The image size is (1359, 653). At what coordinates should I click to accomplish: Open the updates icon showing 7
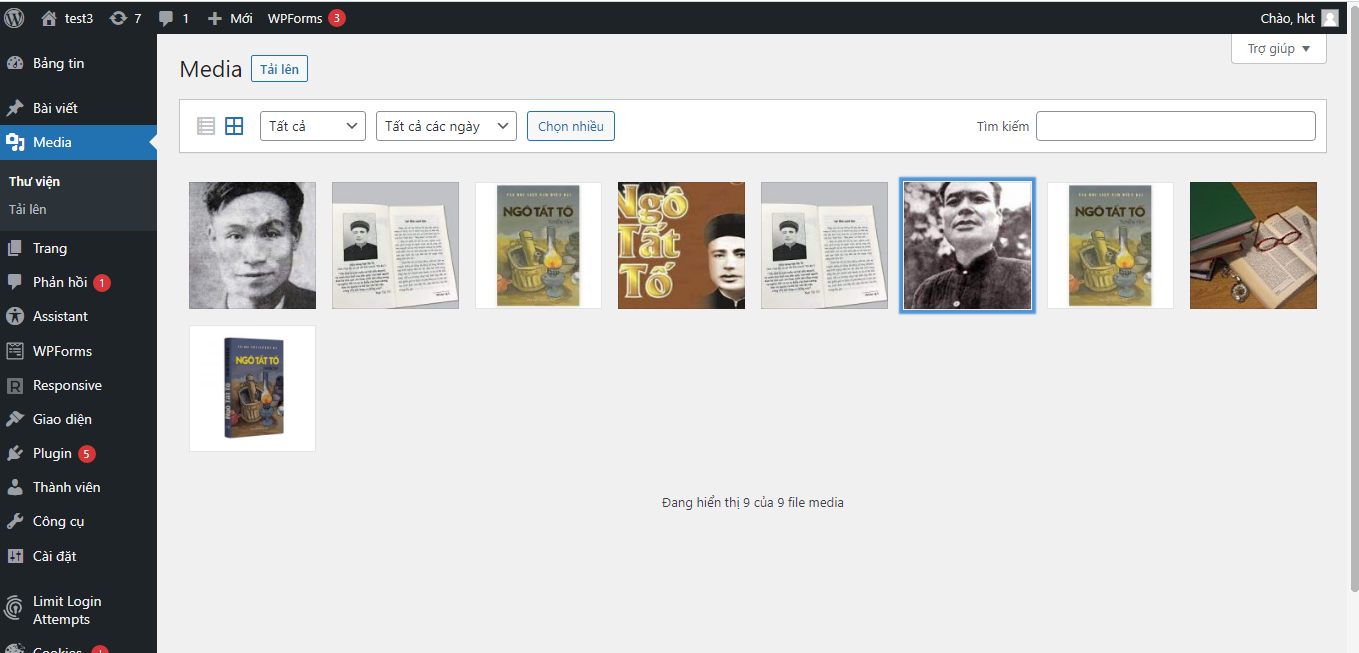click(118, 18)
